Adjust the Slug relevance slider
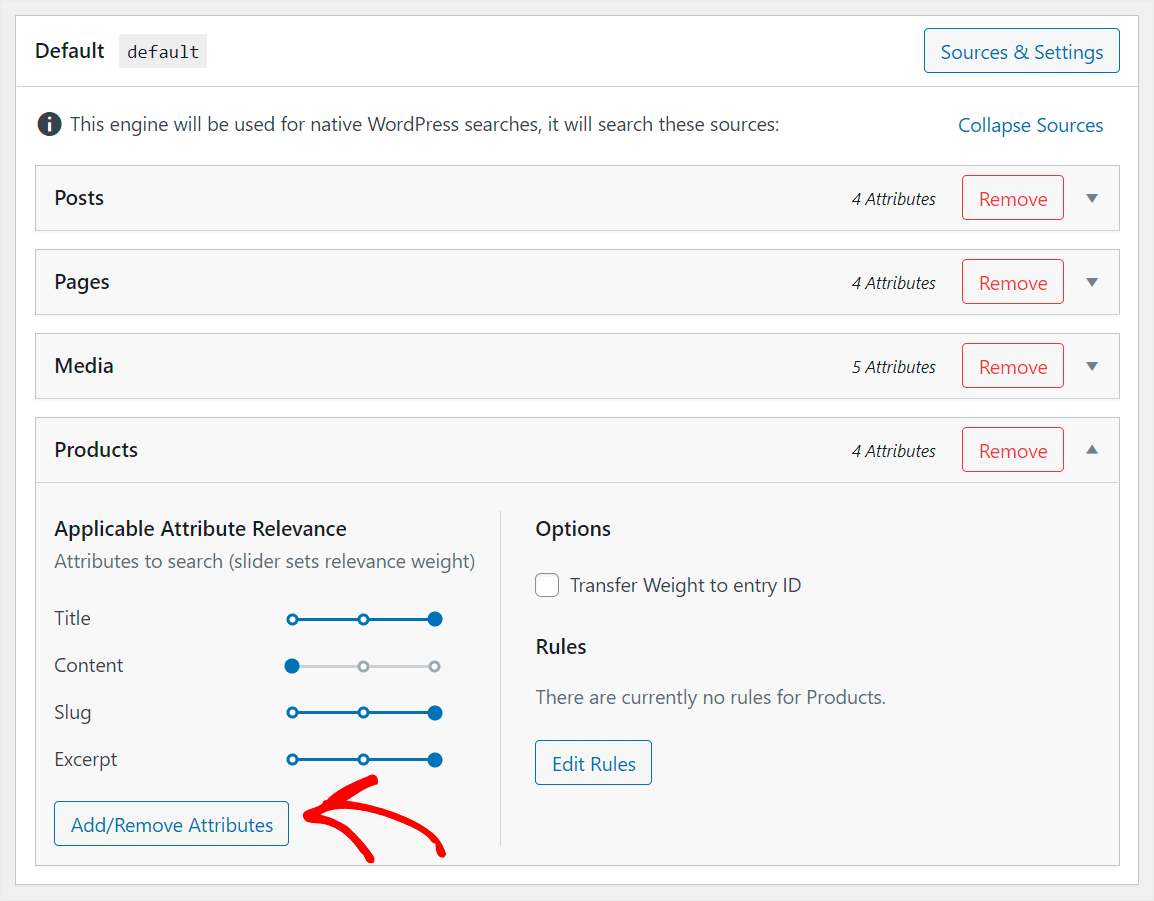This screenshot has height=901, width=1154. point(363,712)
